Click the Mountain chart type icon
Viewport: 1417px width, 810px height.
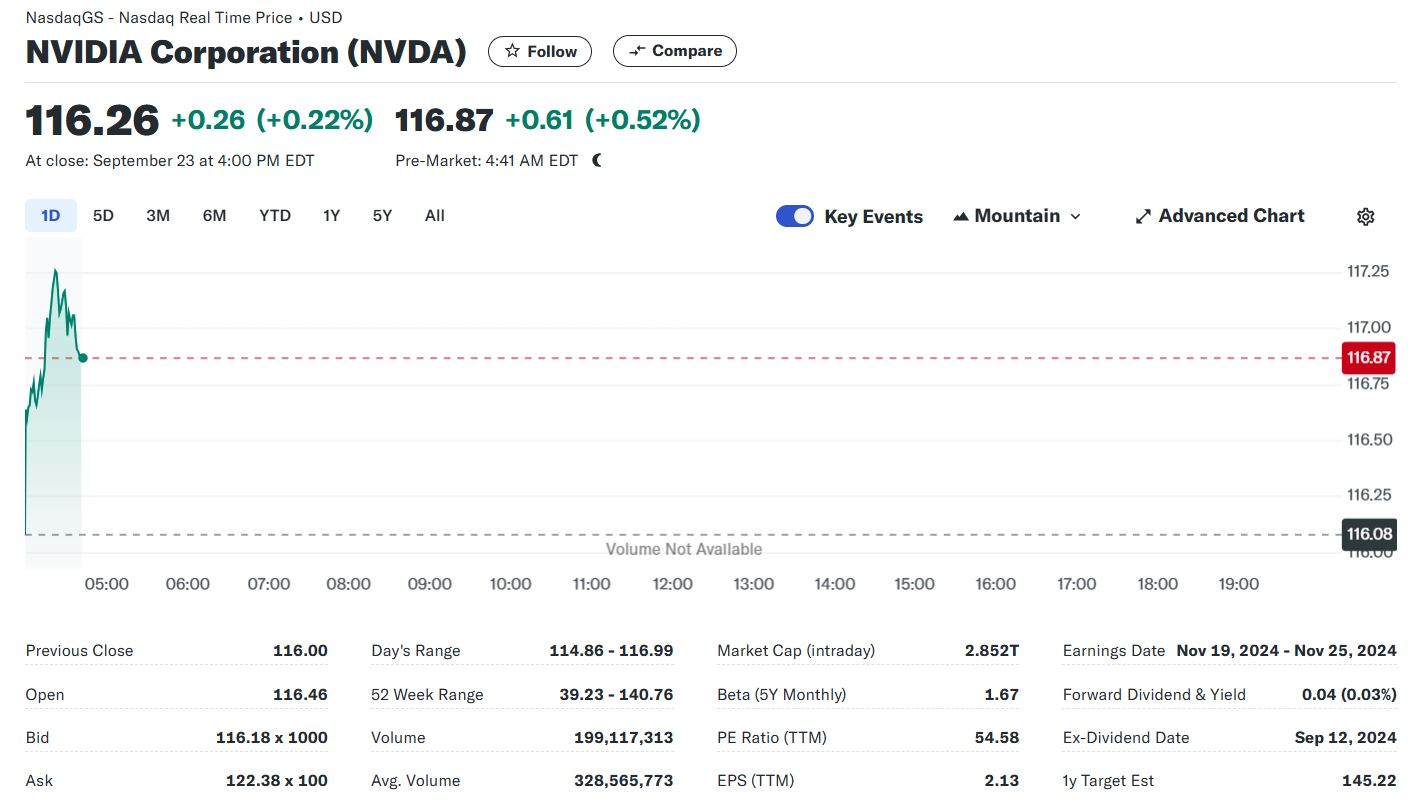tap(960, 216)
